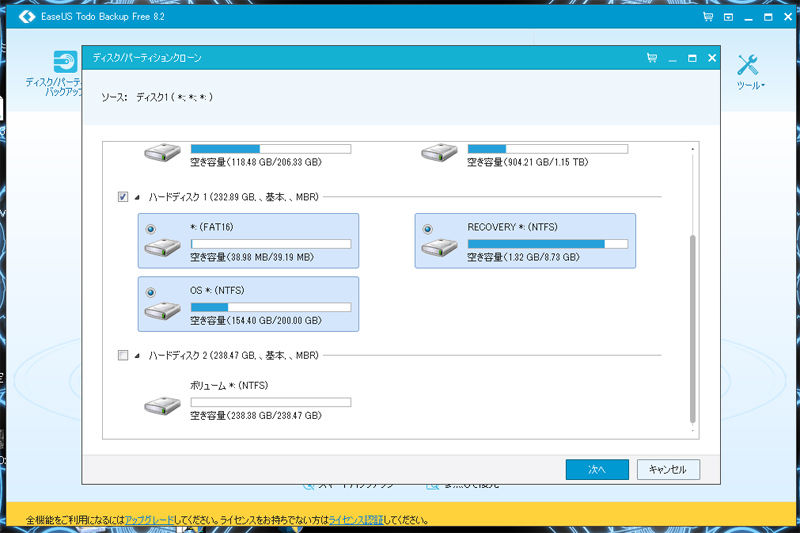The image size is (800, 533).
Task: Close the disk clone dialog
Action: point(712,58)
